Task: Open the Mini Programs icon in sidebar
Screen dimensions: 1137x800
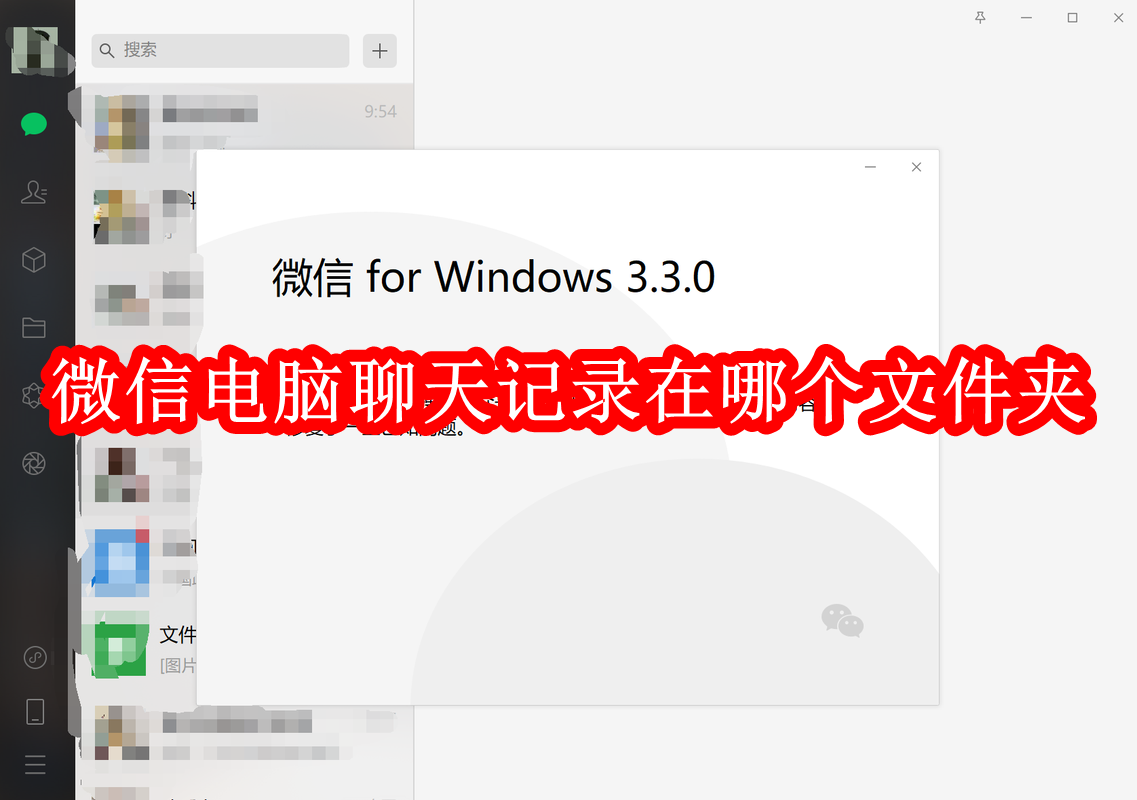Action: (35, 657)
